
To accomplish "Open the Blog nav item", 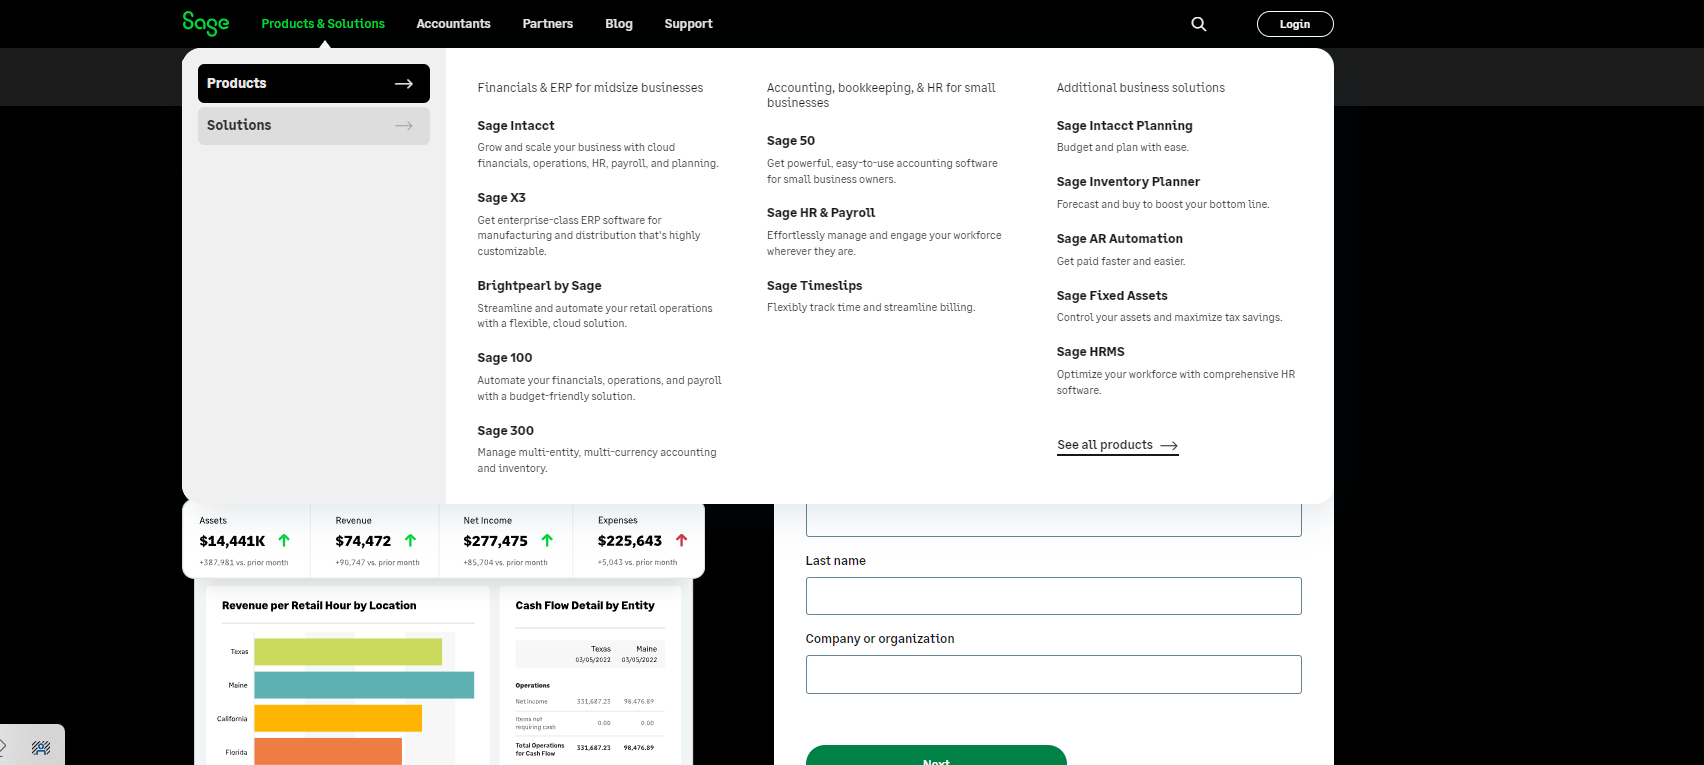I will (619, 24).
